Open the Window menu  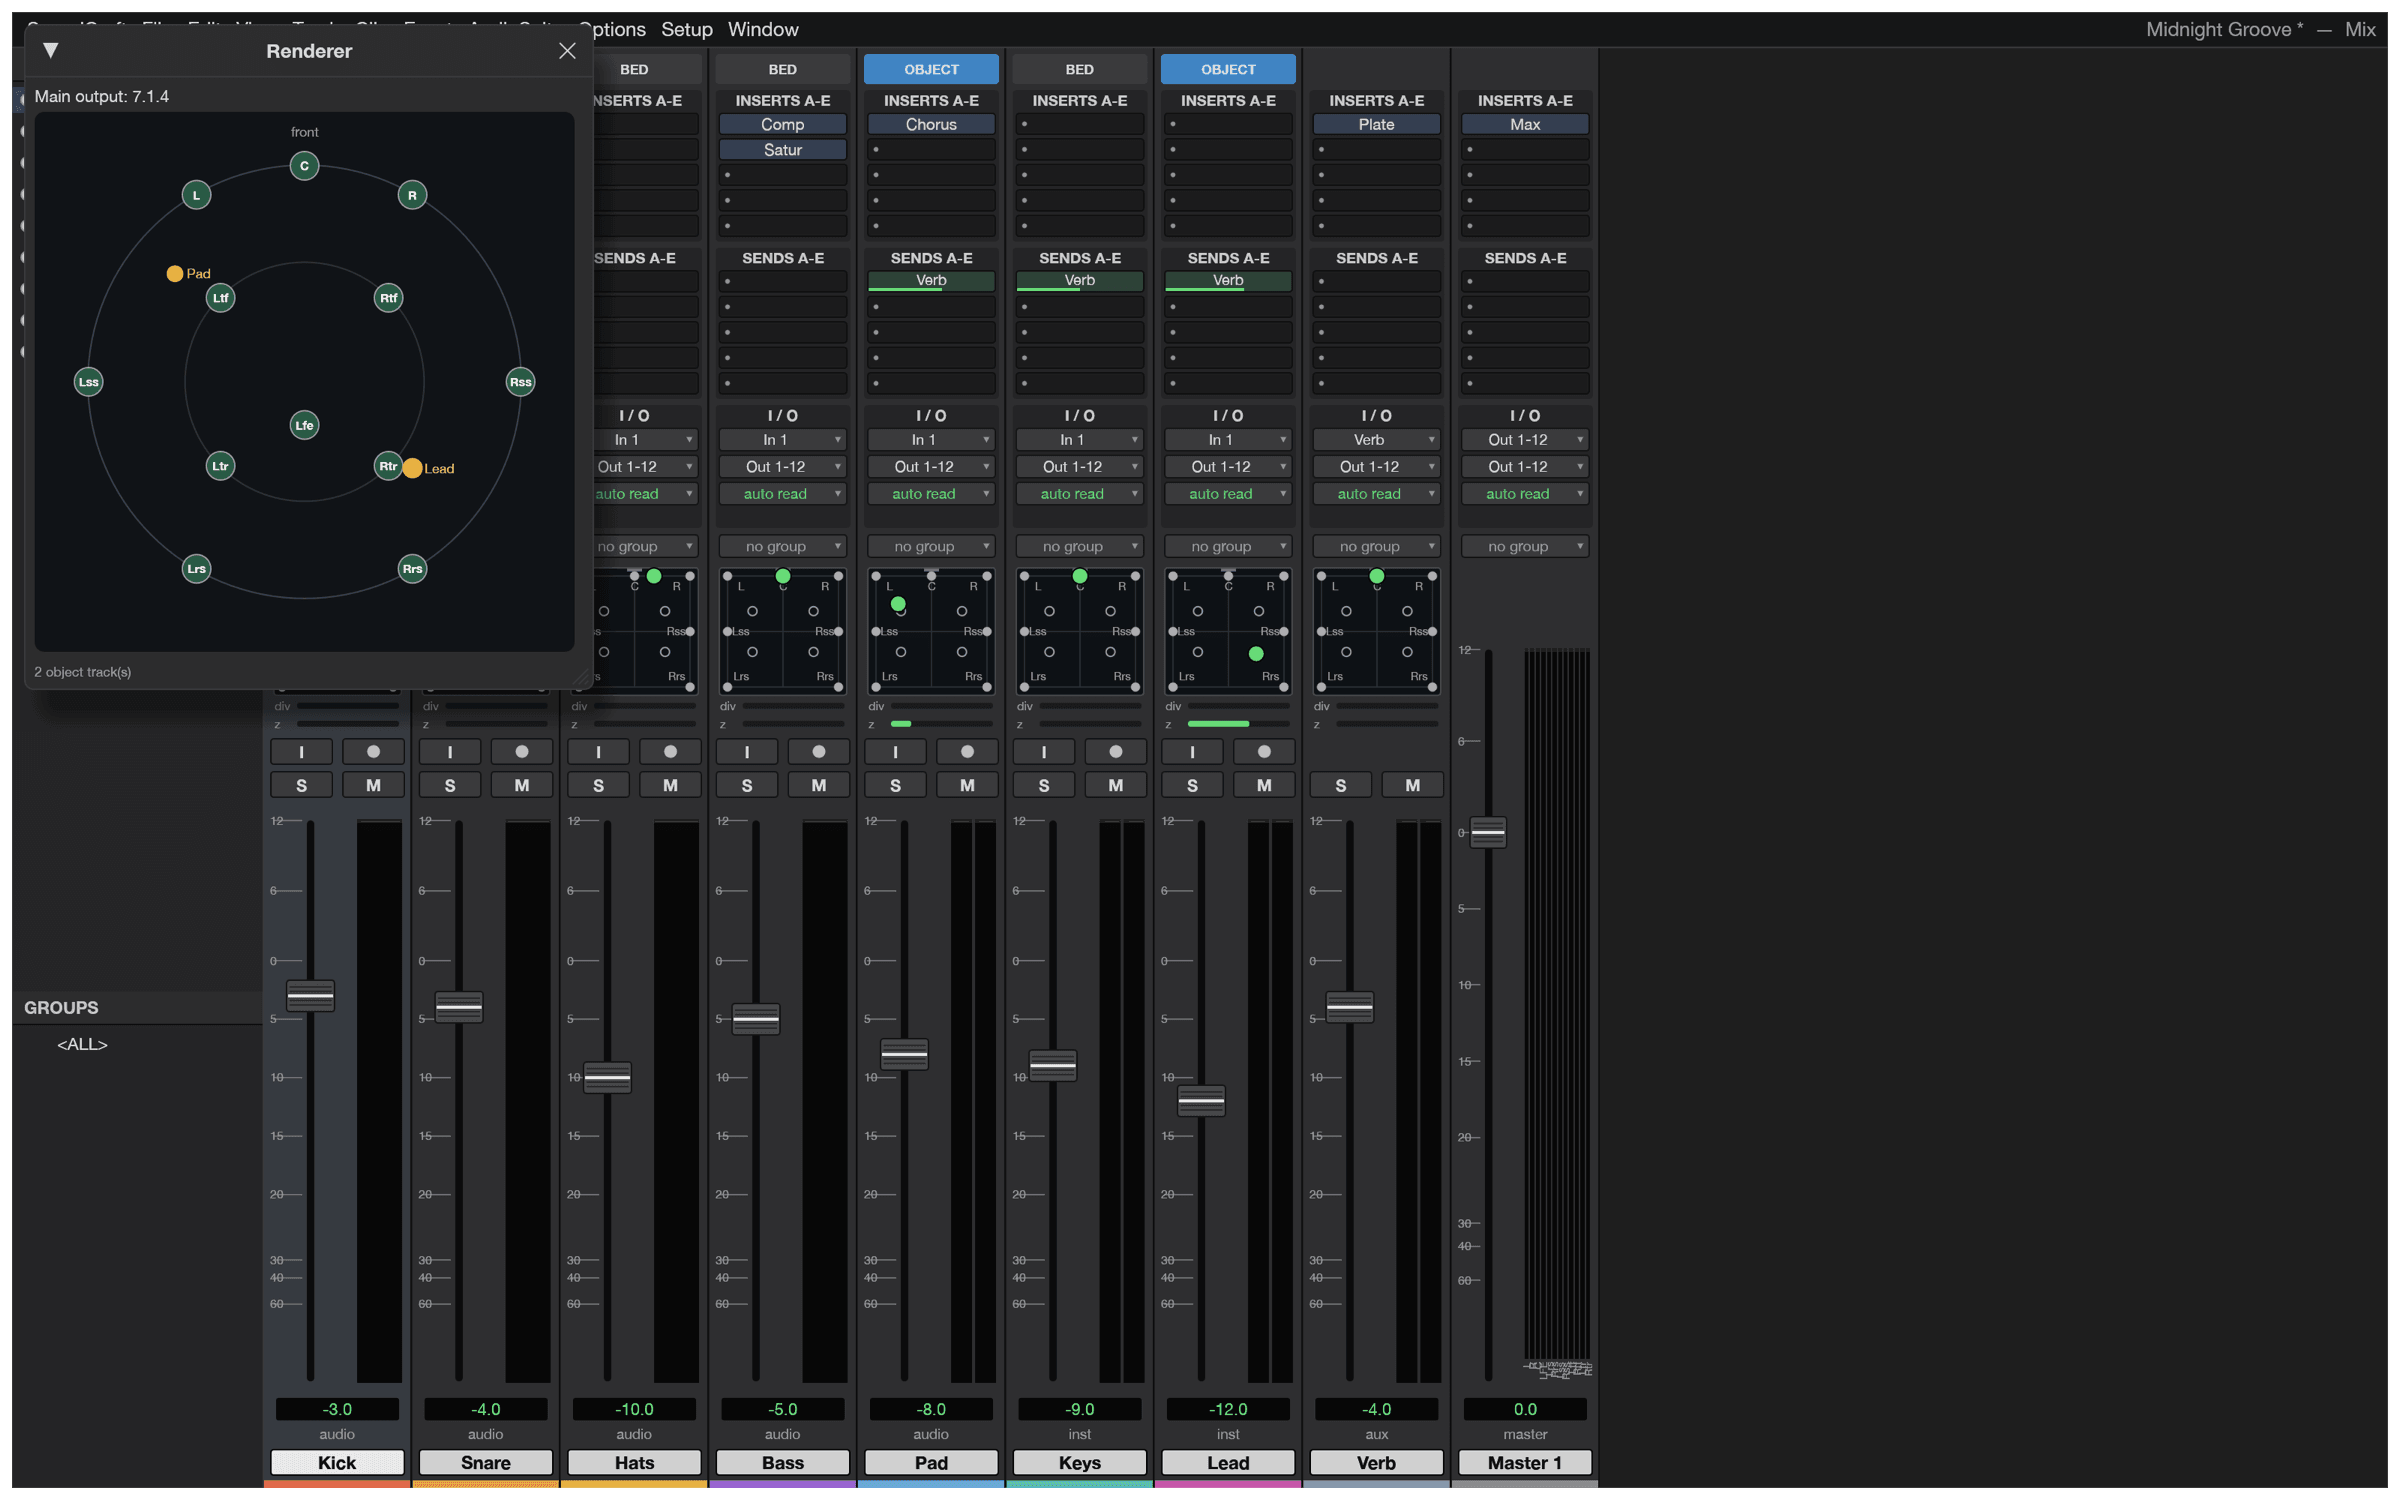763,29
